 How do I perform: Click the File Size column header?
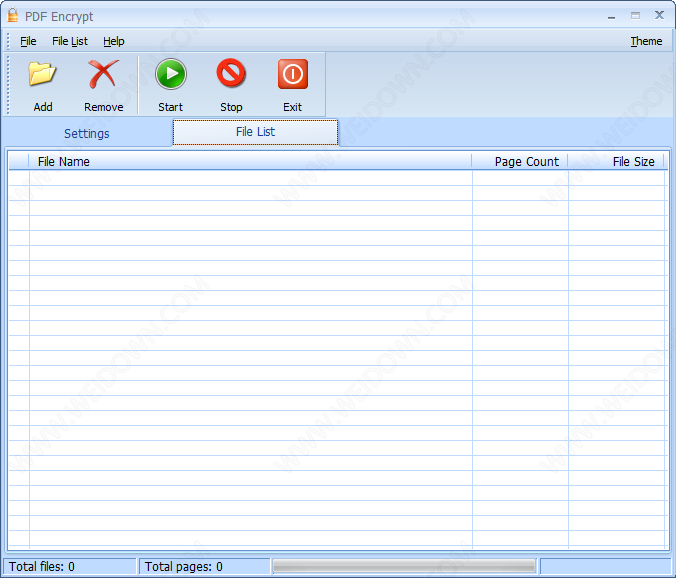[x=616, y=162]
